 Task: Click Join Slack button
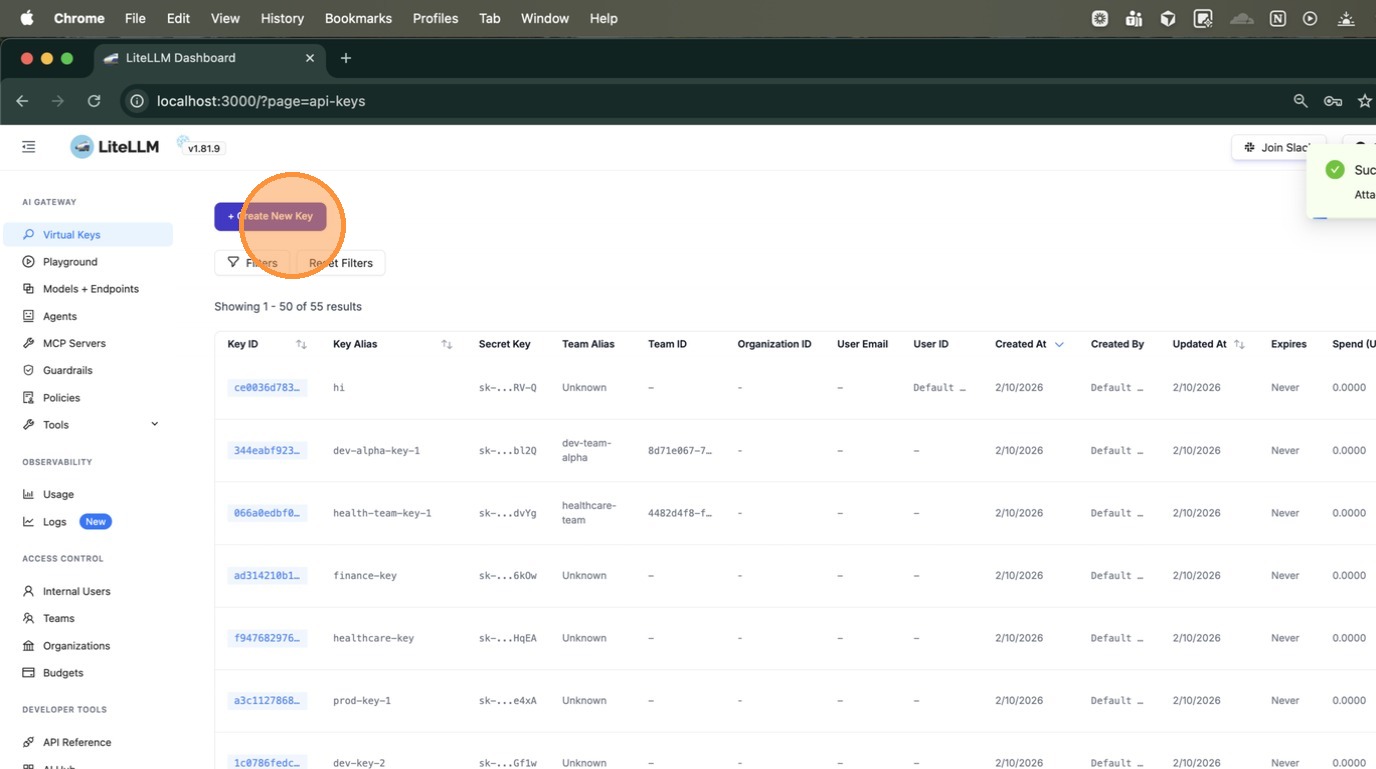pyautogui.click(x=1279, y=147)
